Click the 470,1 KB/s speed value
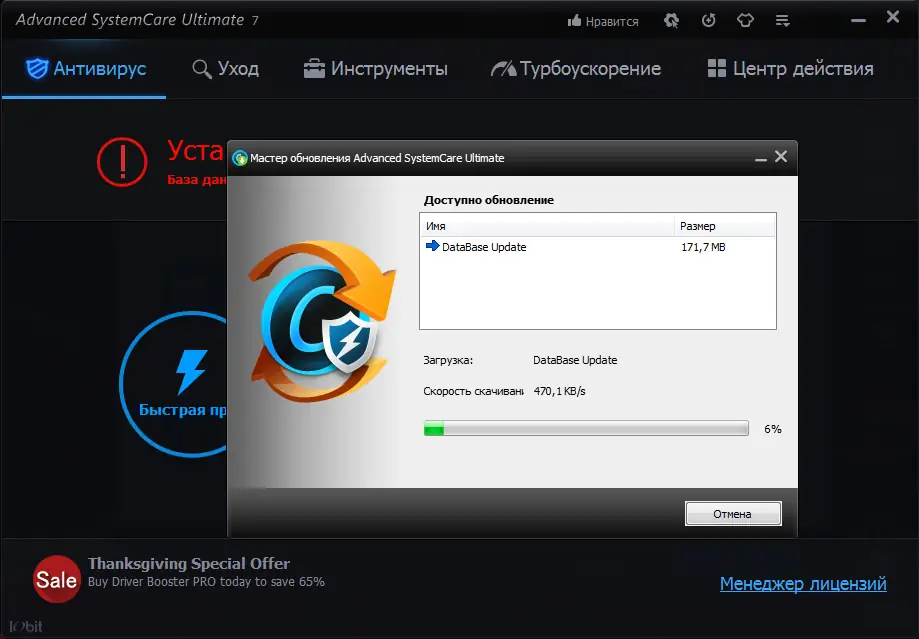Viewport: 919px width, 639px height. click(559, 391)
